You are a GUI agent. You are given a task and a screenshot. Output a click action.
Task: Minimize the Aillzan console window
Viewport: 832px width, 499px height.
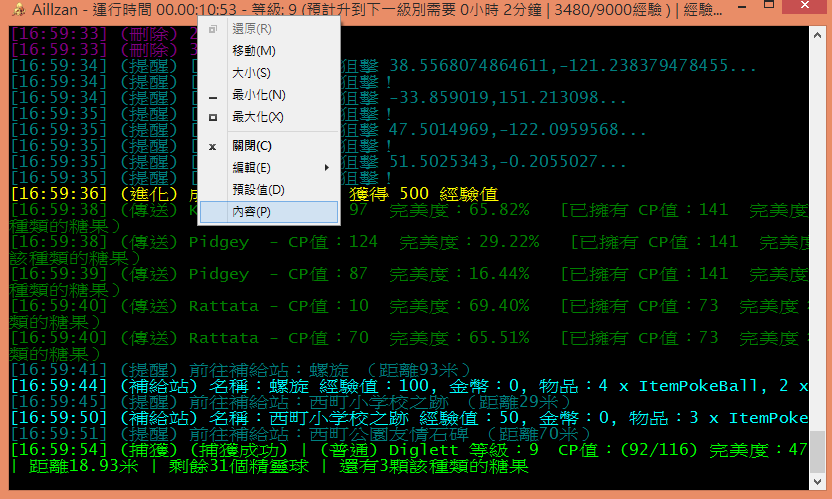click(742, 7)
